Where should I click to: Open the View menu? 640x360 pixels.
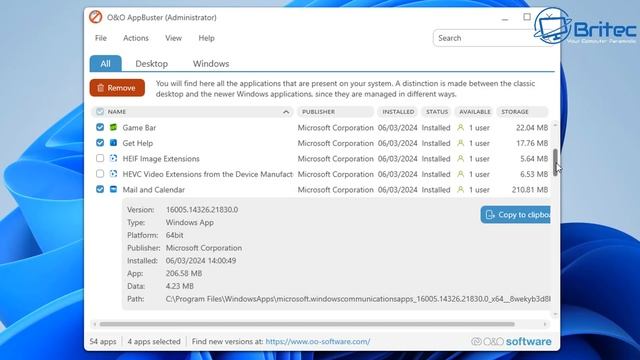click(173, 38)
